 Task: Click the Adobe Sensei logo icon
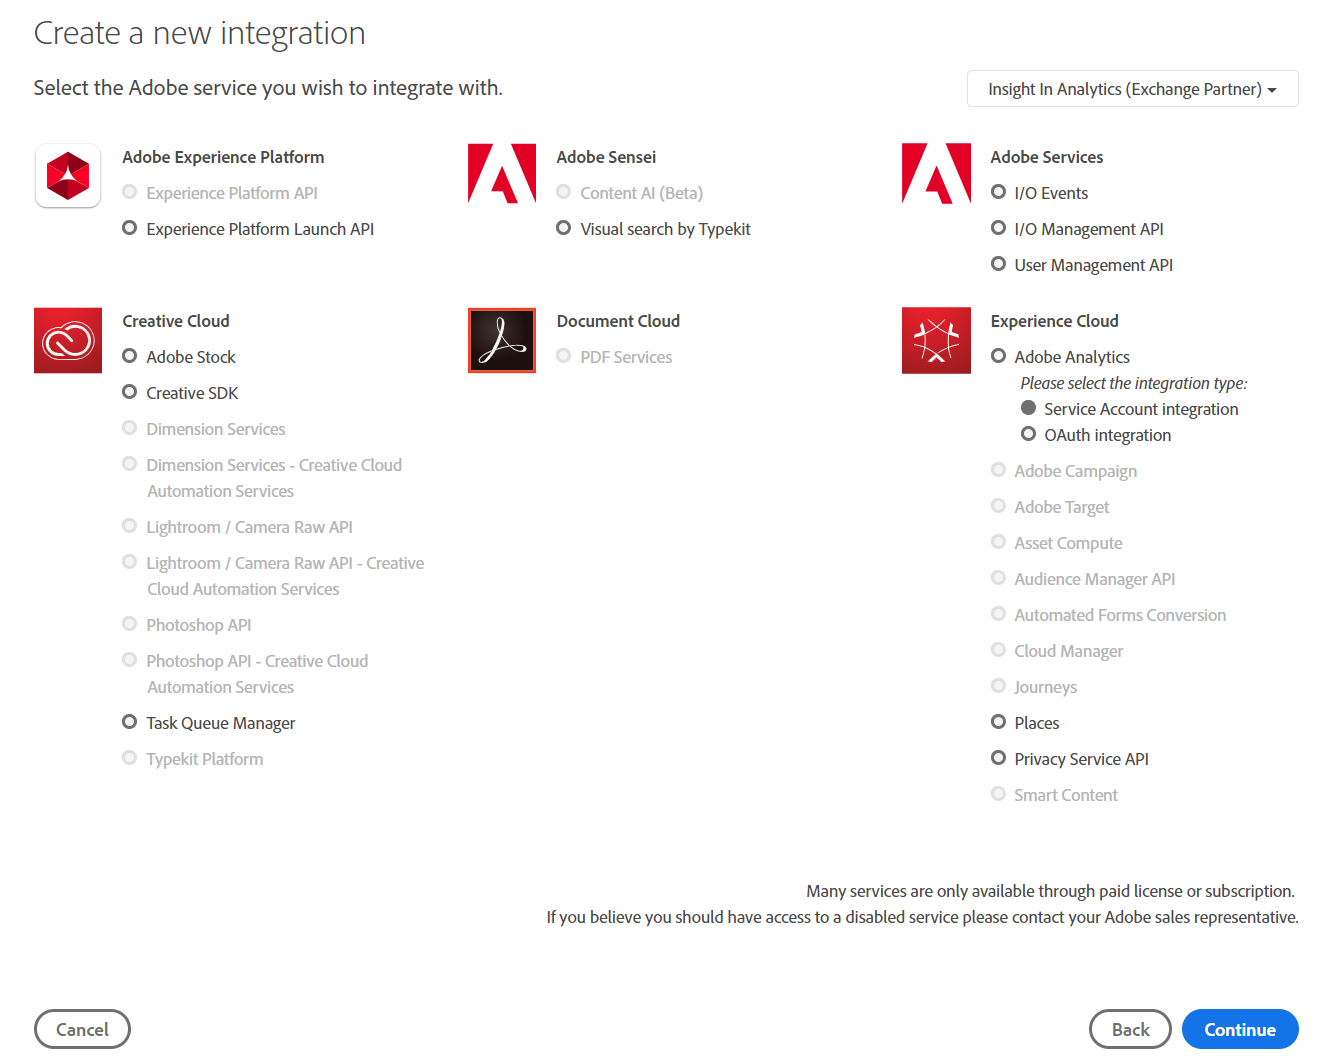point(502,174)
